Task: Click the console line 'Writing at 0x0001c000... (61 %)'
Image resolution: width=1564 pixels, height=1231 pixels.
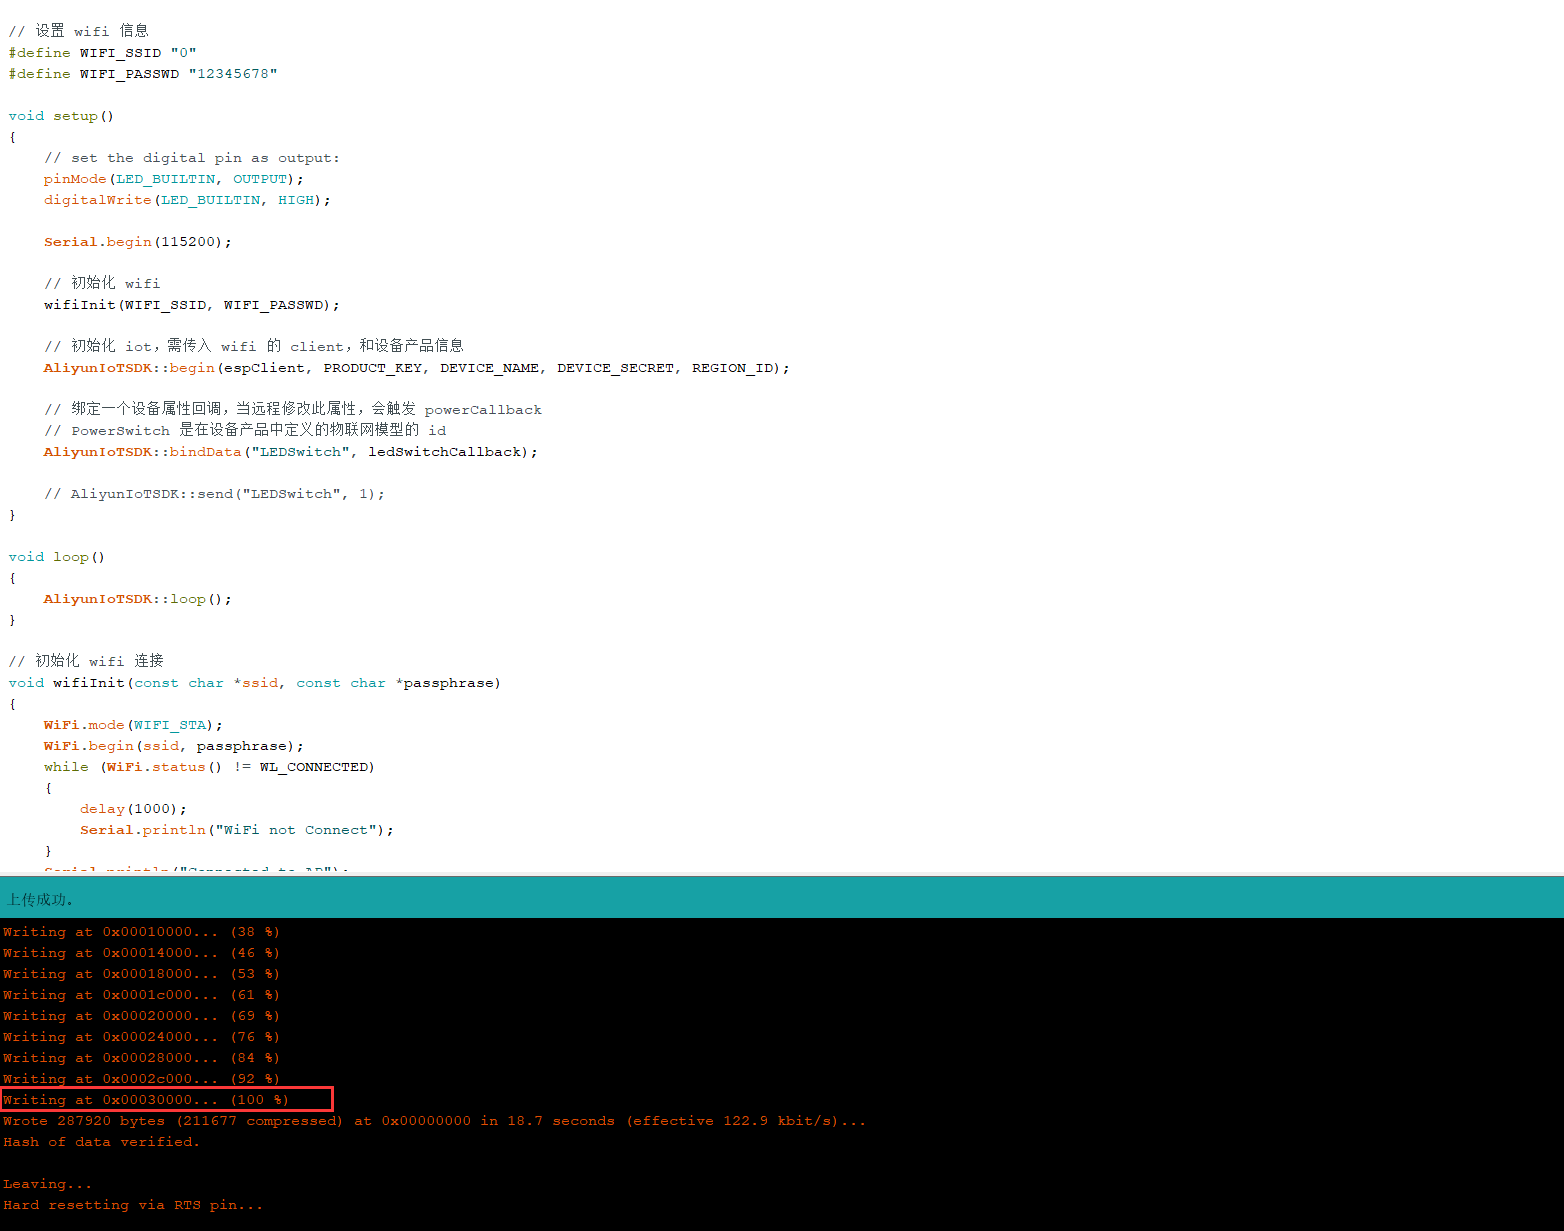Action: (141, 995)
